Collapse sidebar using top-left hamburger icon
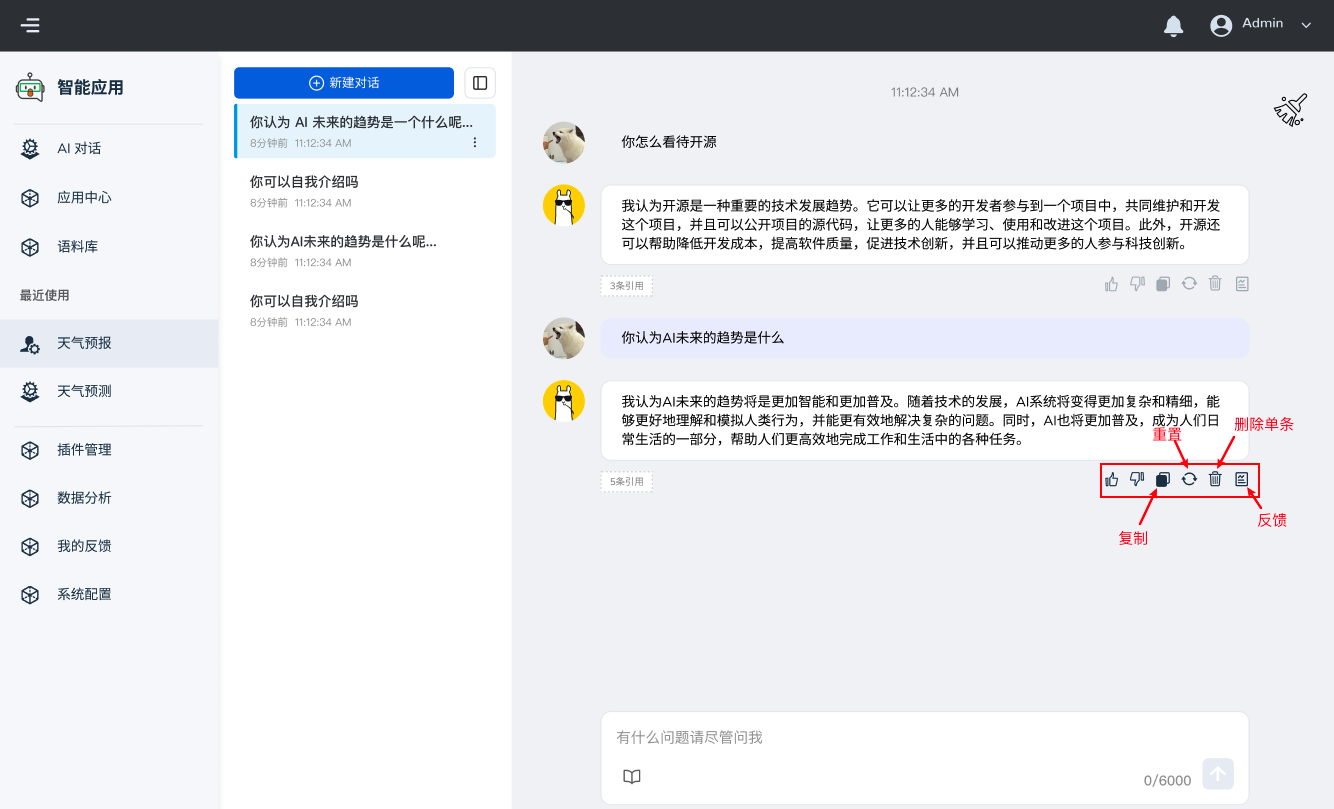 click(x=30, y=25)
